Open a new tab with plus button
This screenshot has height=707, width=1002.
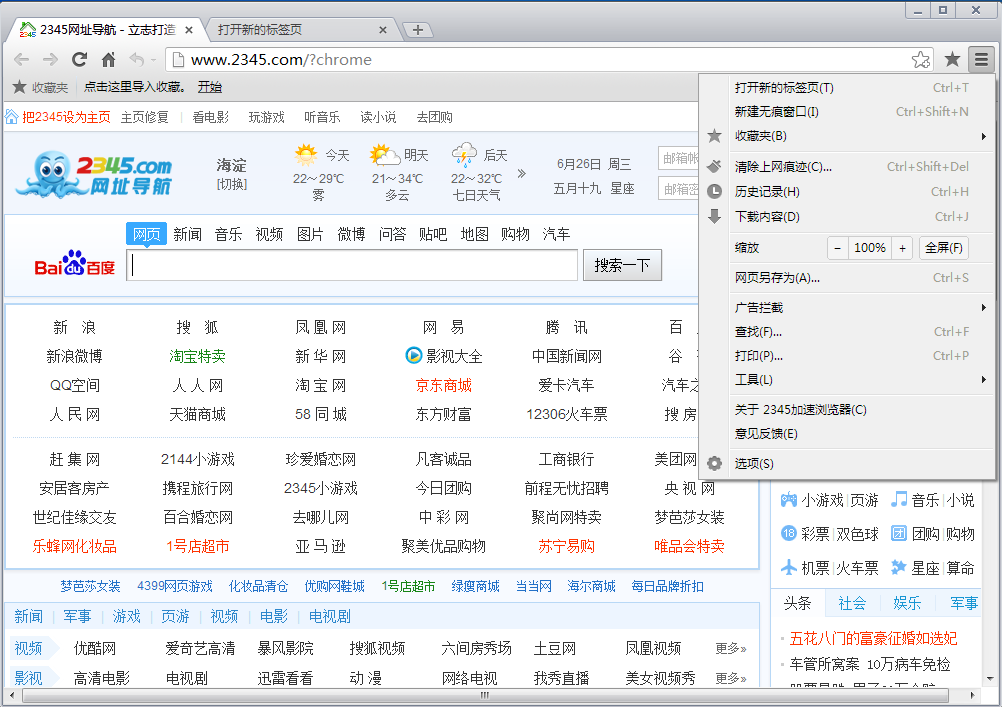[418, 29]
